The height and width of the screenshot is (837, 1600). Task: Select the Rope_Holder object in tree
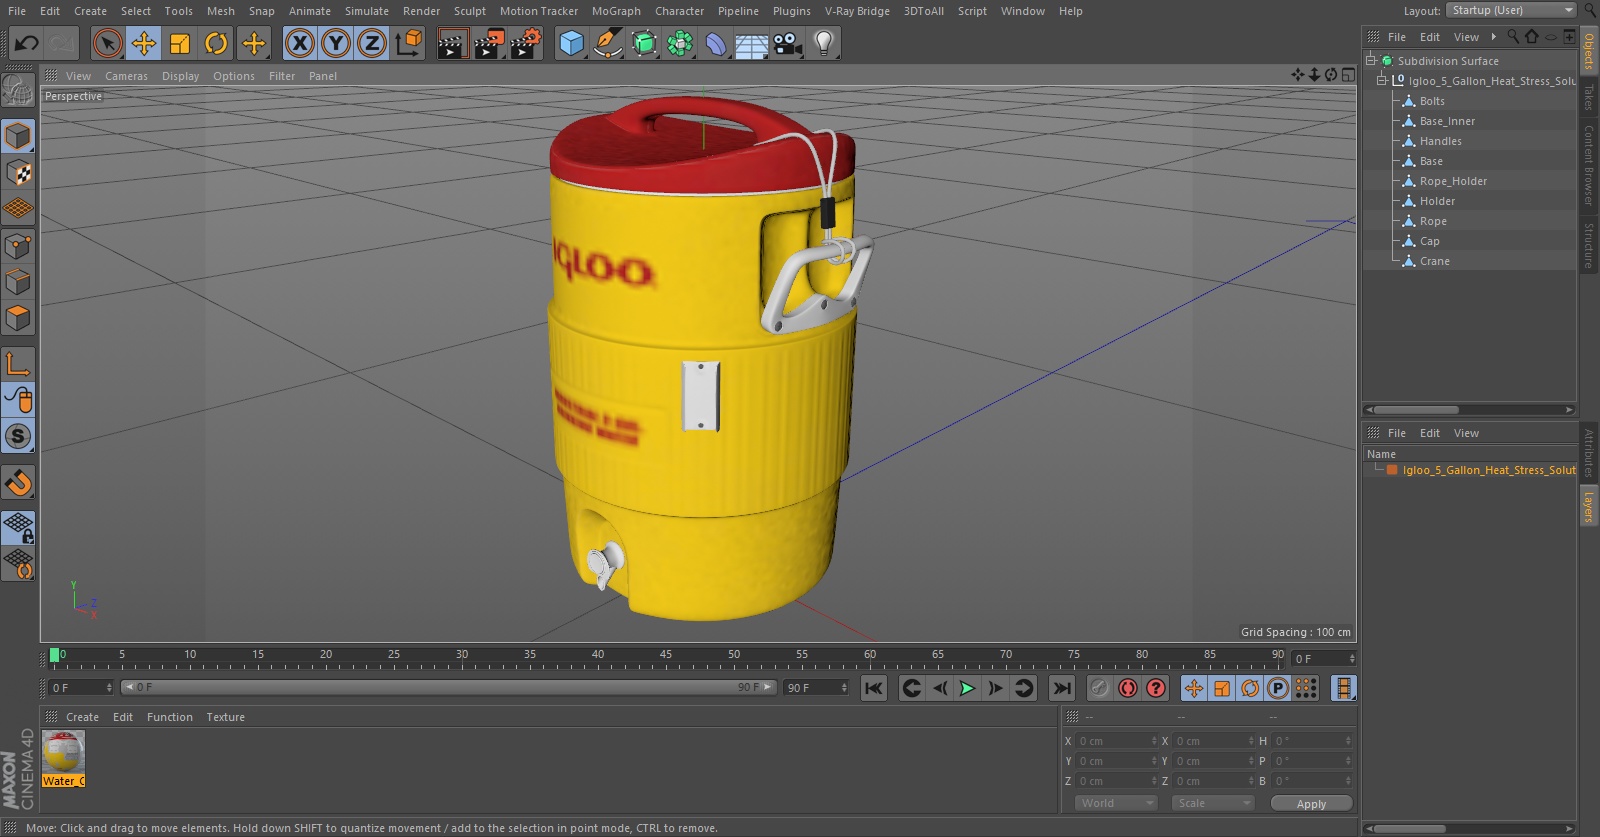click(x=1453, y=181)
